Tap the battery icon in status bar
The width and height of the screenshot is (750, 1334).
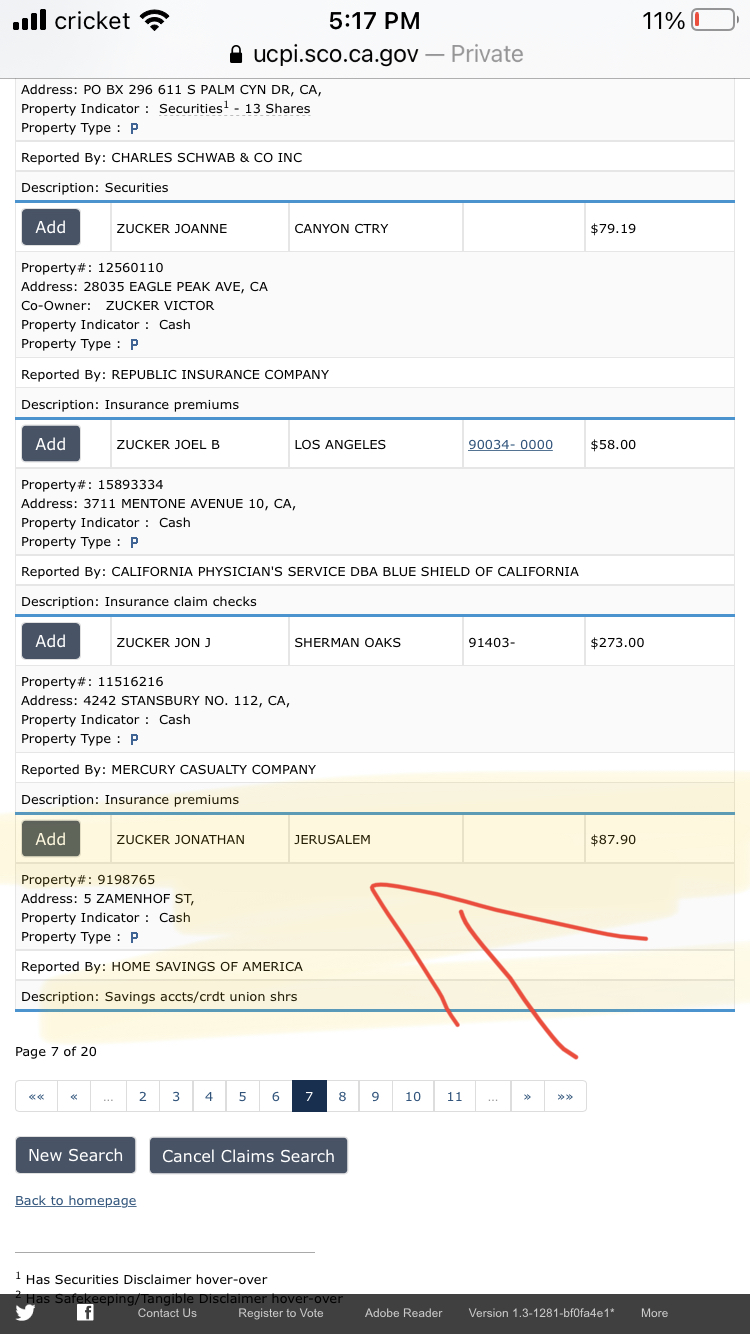713,20
